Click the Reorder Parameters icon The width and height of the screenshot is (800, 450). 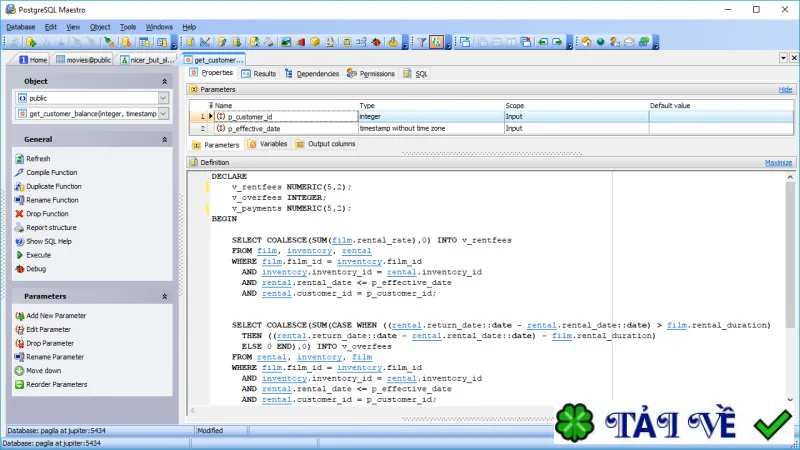point(19,385)
